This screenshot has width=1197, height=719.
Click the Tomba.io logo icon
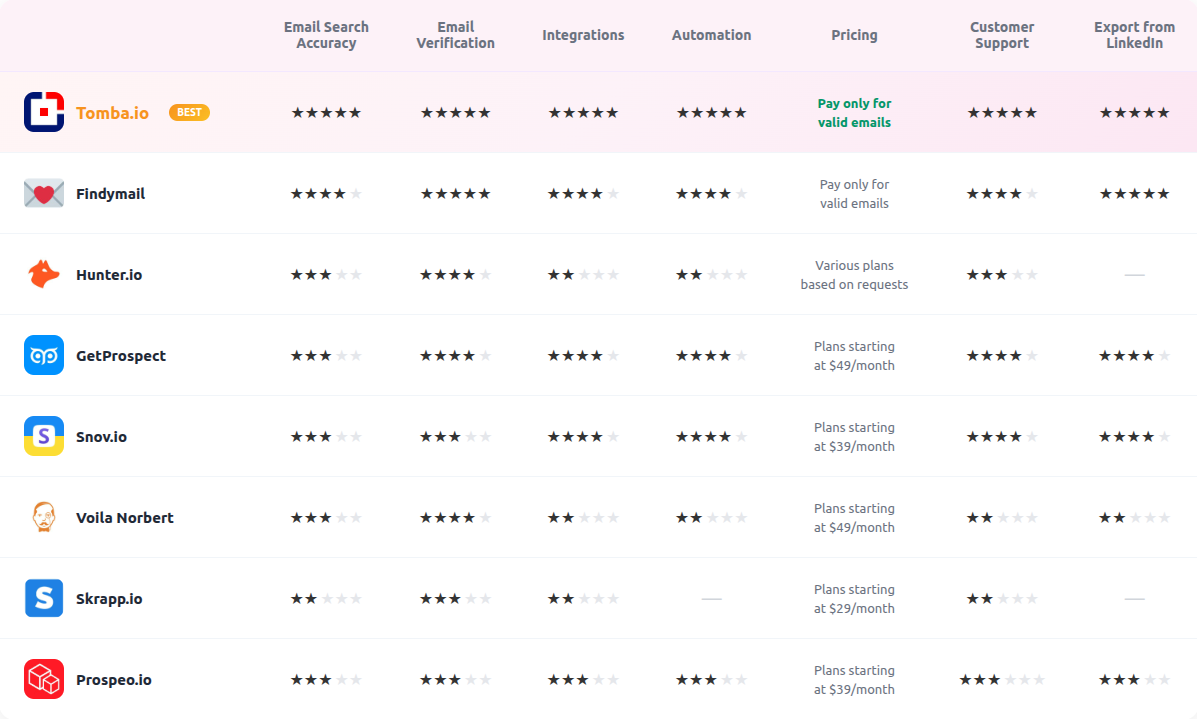coord(44,112)
